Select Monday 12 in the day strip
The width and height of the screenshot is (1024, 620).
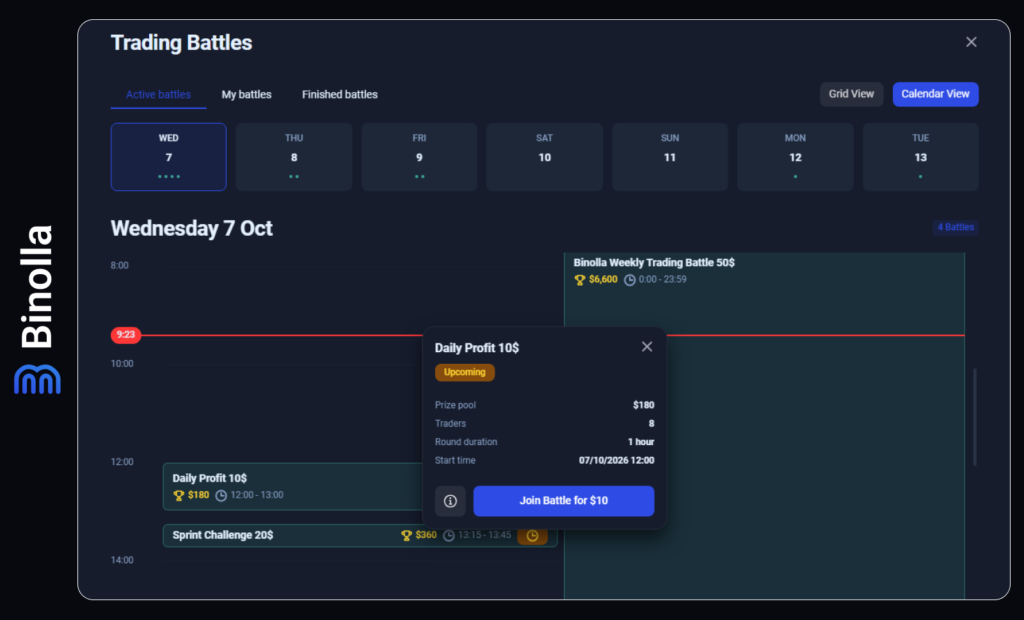click(795, 157)
